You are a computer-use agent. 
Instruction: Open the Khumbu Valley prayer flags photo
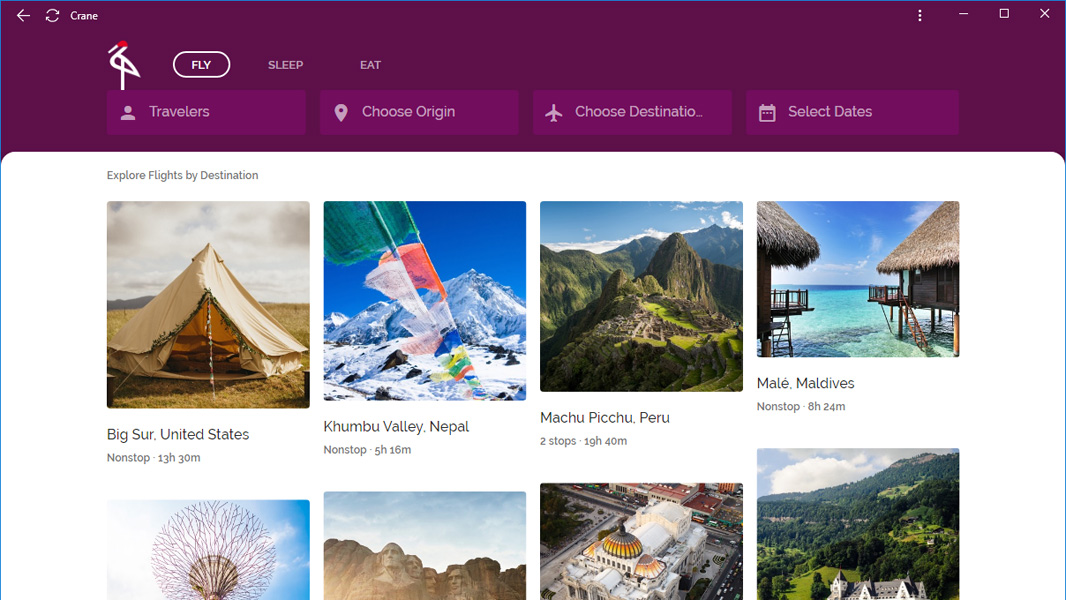[425, 300]
